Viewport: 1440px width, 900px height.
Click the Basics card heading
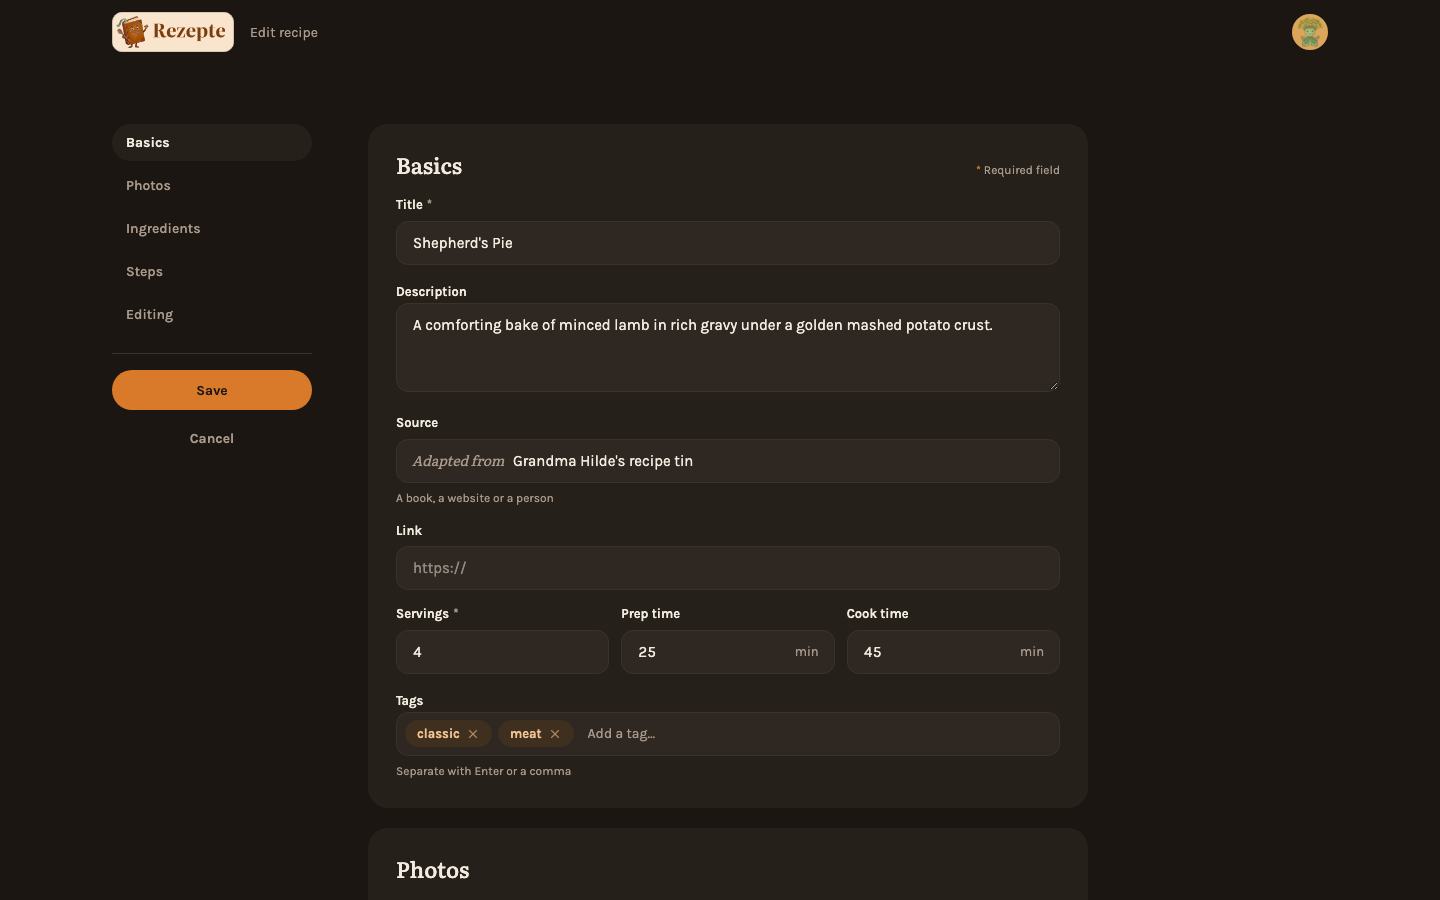pos(429,167)
